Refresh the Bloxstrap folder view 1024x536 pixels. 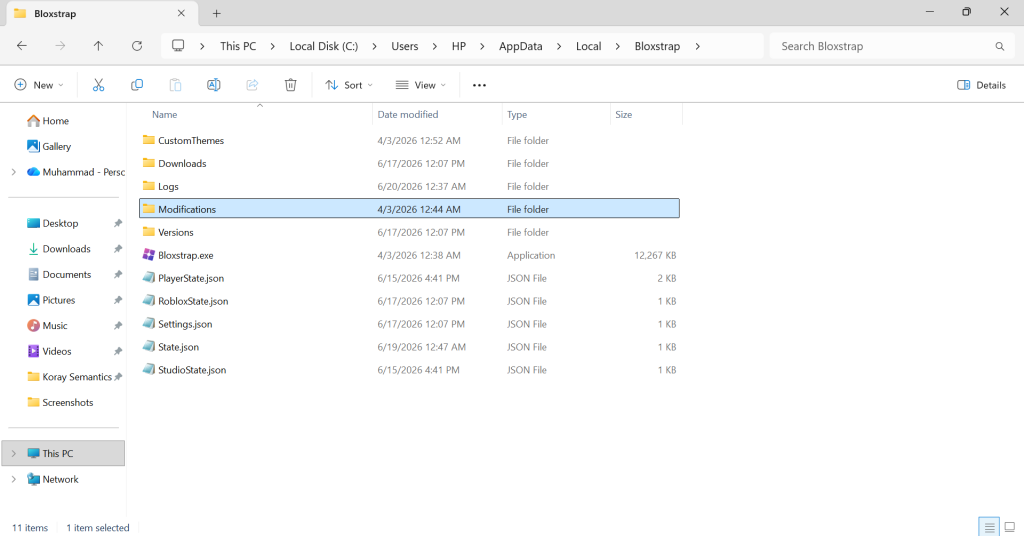point(136,46)
